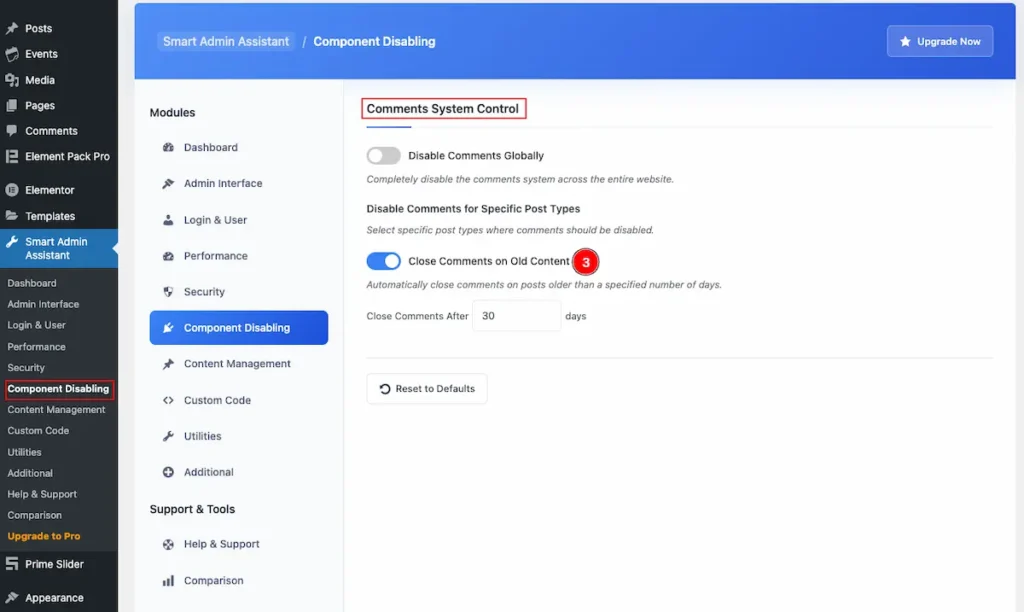The image size is (1024, 612).
Task: Click the Admin Interface module icon
Action: (168, 184)
